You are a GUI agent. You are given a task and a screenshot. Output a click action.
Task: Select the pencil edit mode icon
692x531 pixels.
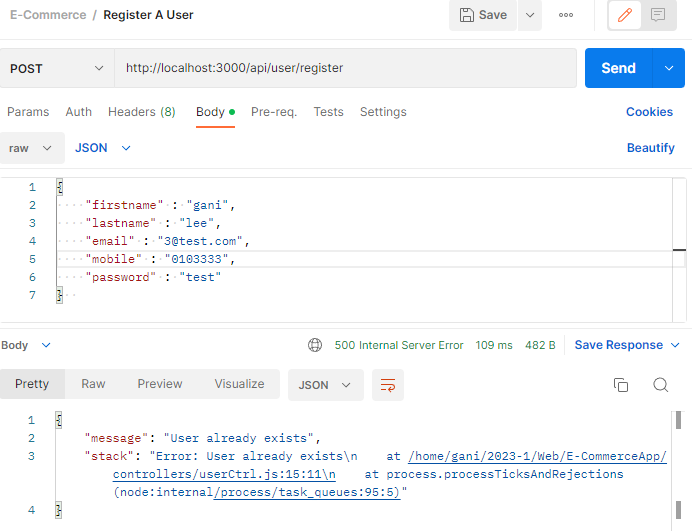tap(624, 15)
